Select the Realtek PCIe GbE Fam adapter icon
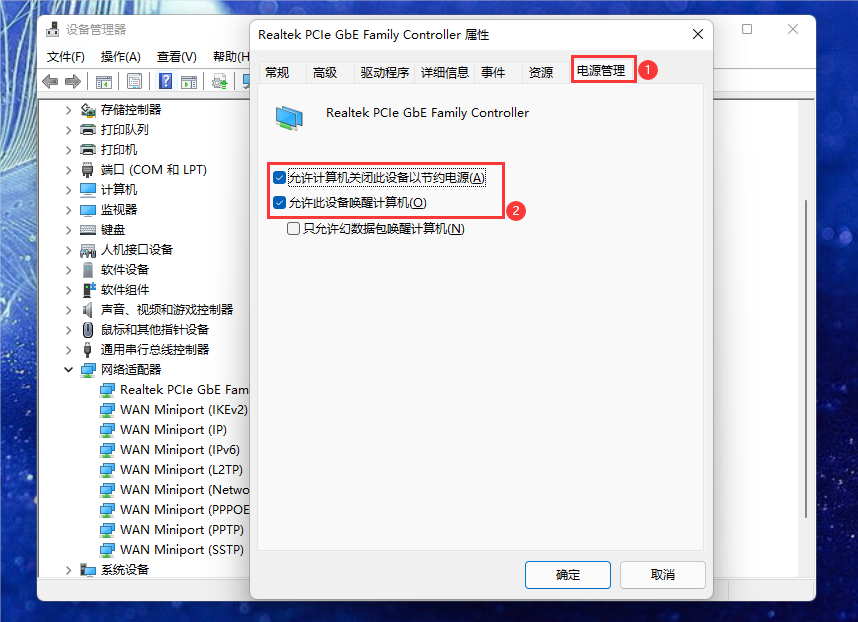Viewport: 858px width, 622px height. [x=107, y=390]
